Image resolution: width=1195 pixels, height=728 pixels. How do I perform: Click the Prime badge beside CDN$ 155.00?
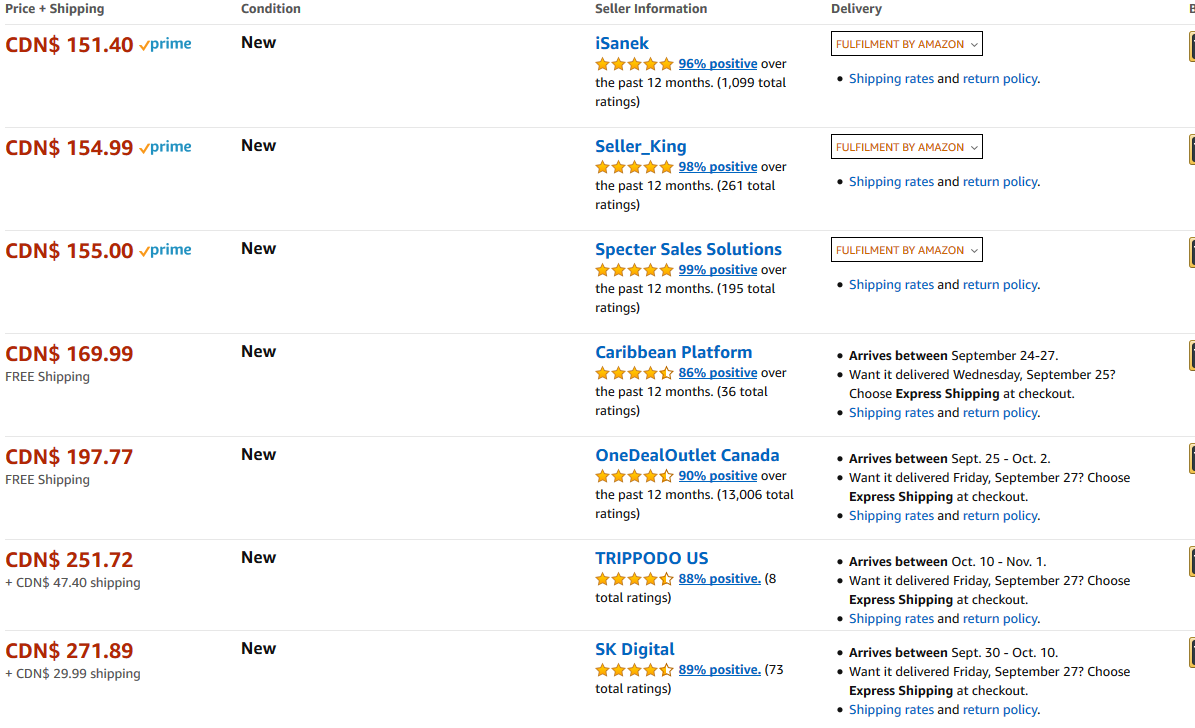click(165, 251)
